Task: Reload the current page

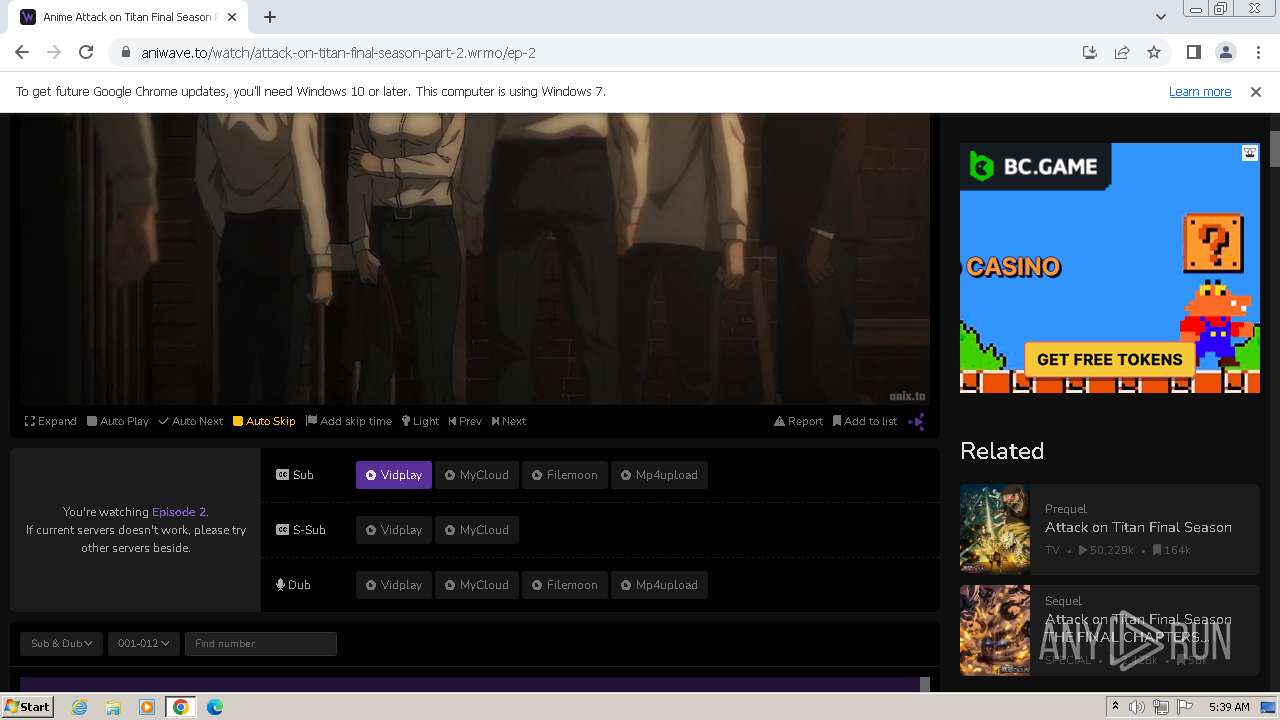Action: (x=86, y=52)
